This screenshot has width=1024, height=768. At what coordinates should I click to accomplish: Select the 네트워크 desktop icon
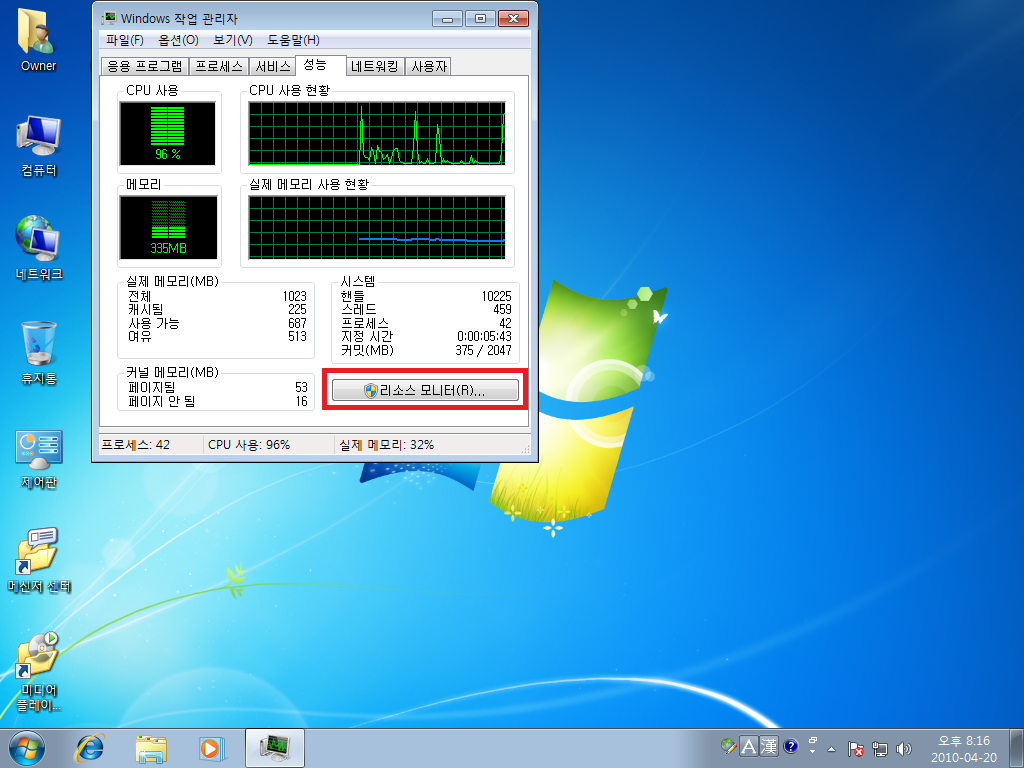[x=39, y=248]
